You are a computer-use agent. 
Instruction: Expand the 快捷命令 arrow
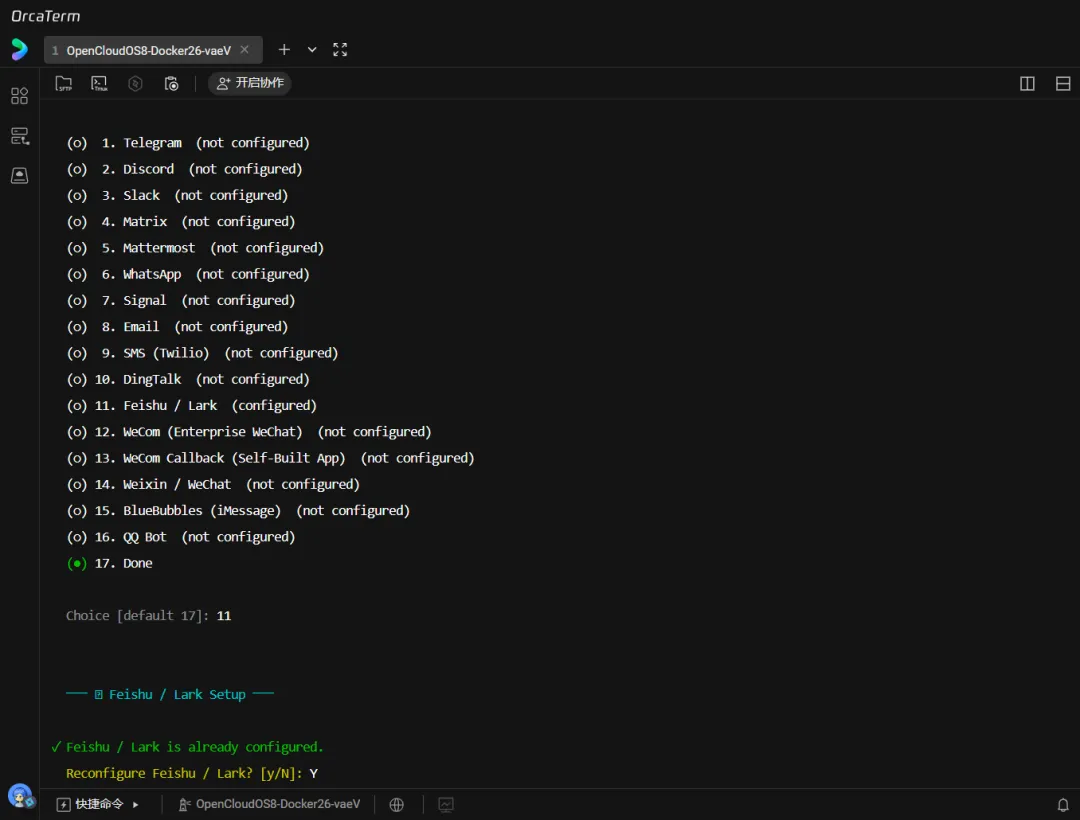pyautogui.click(x=136, y=804)
